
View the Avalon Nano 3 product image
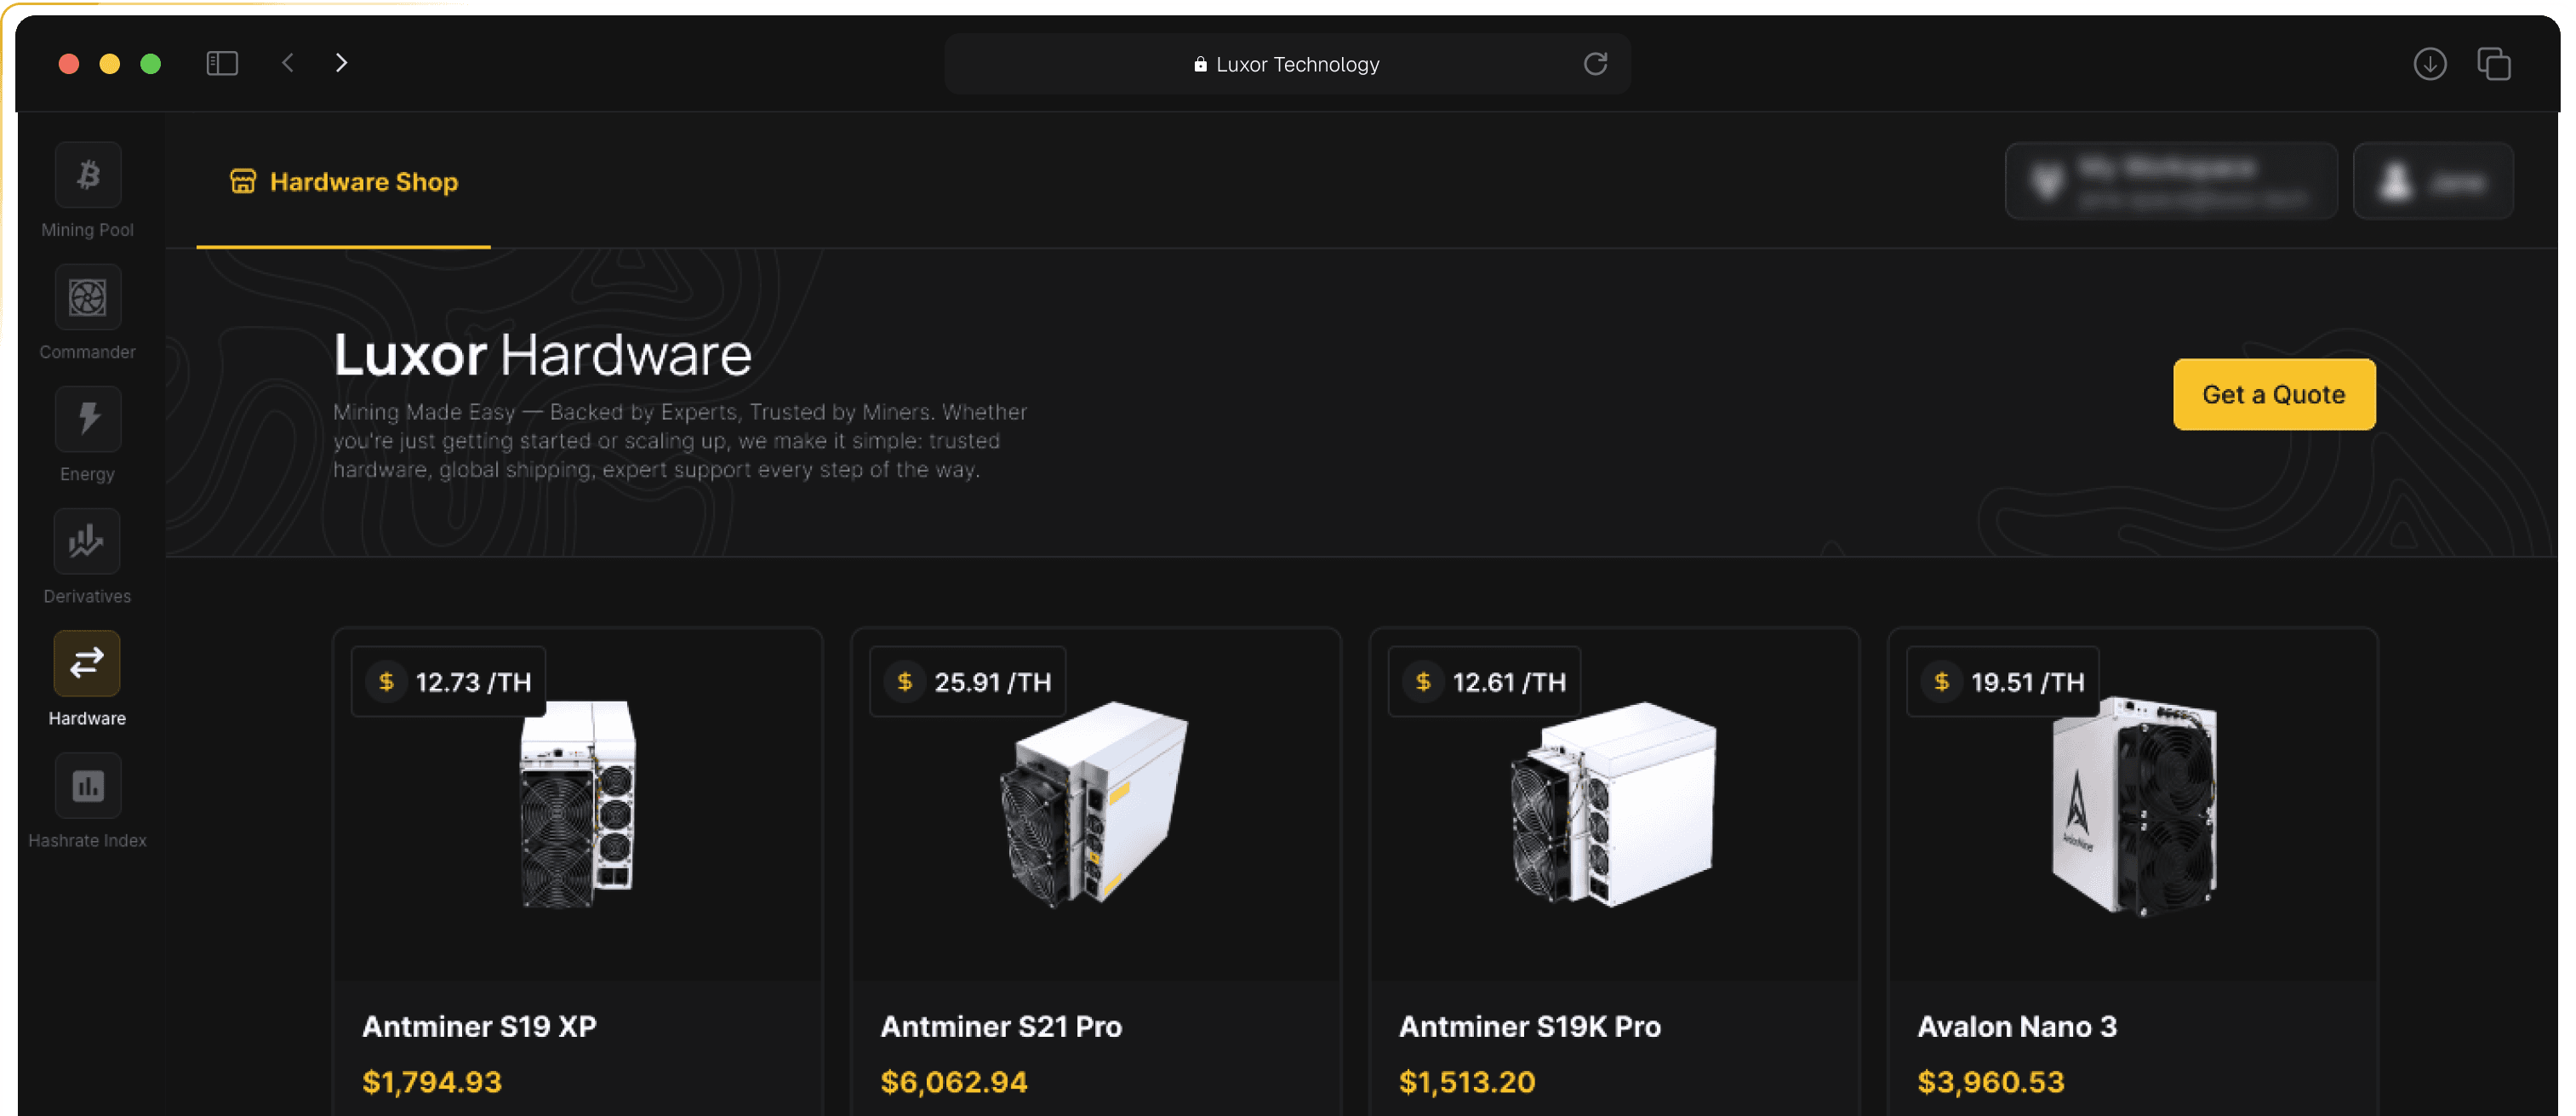point(2135,810)
